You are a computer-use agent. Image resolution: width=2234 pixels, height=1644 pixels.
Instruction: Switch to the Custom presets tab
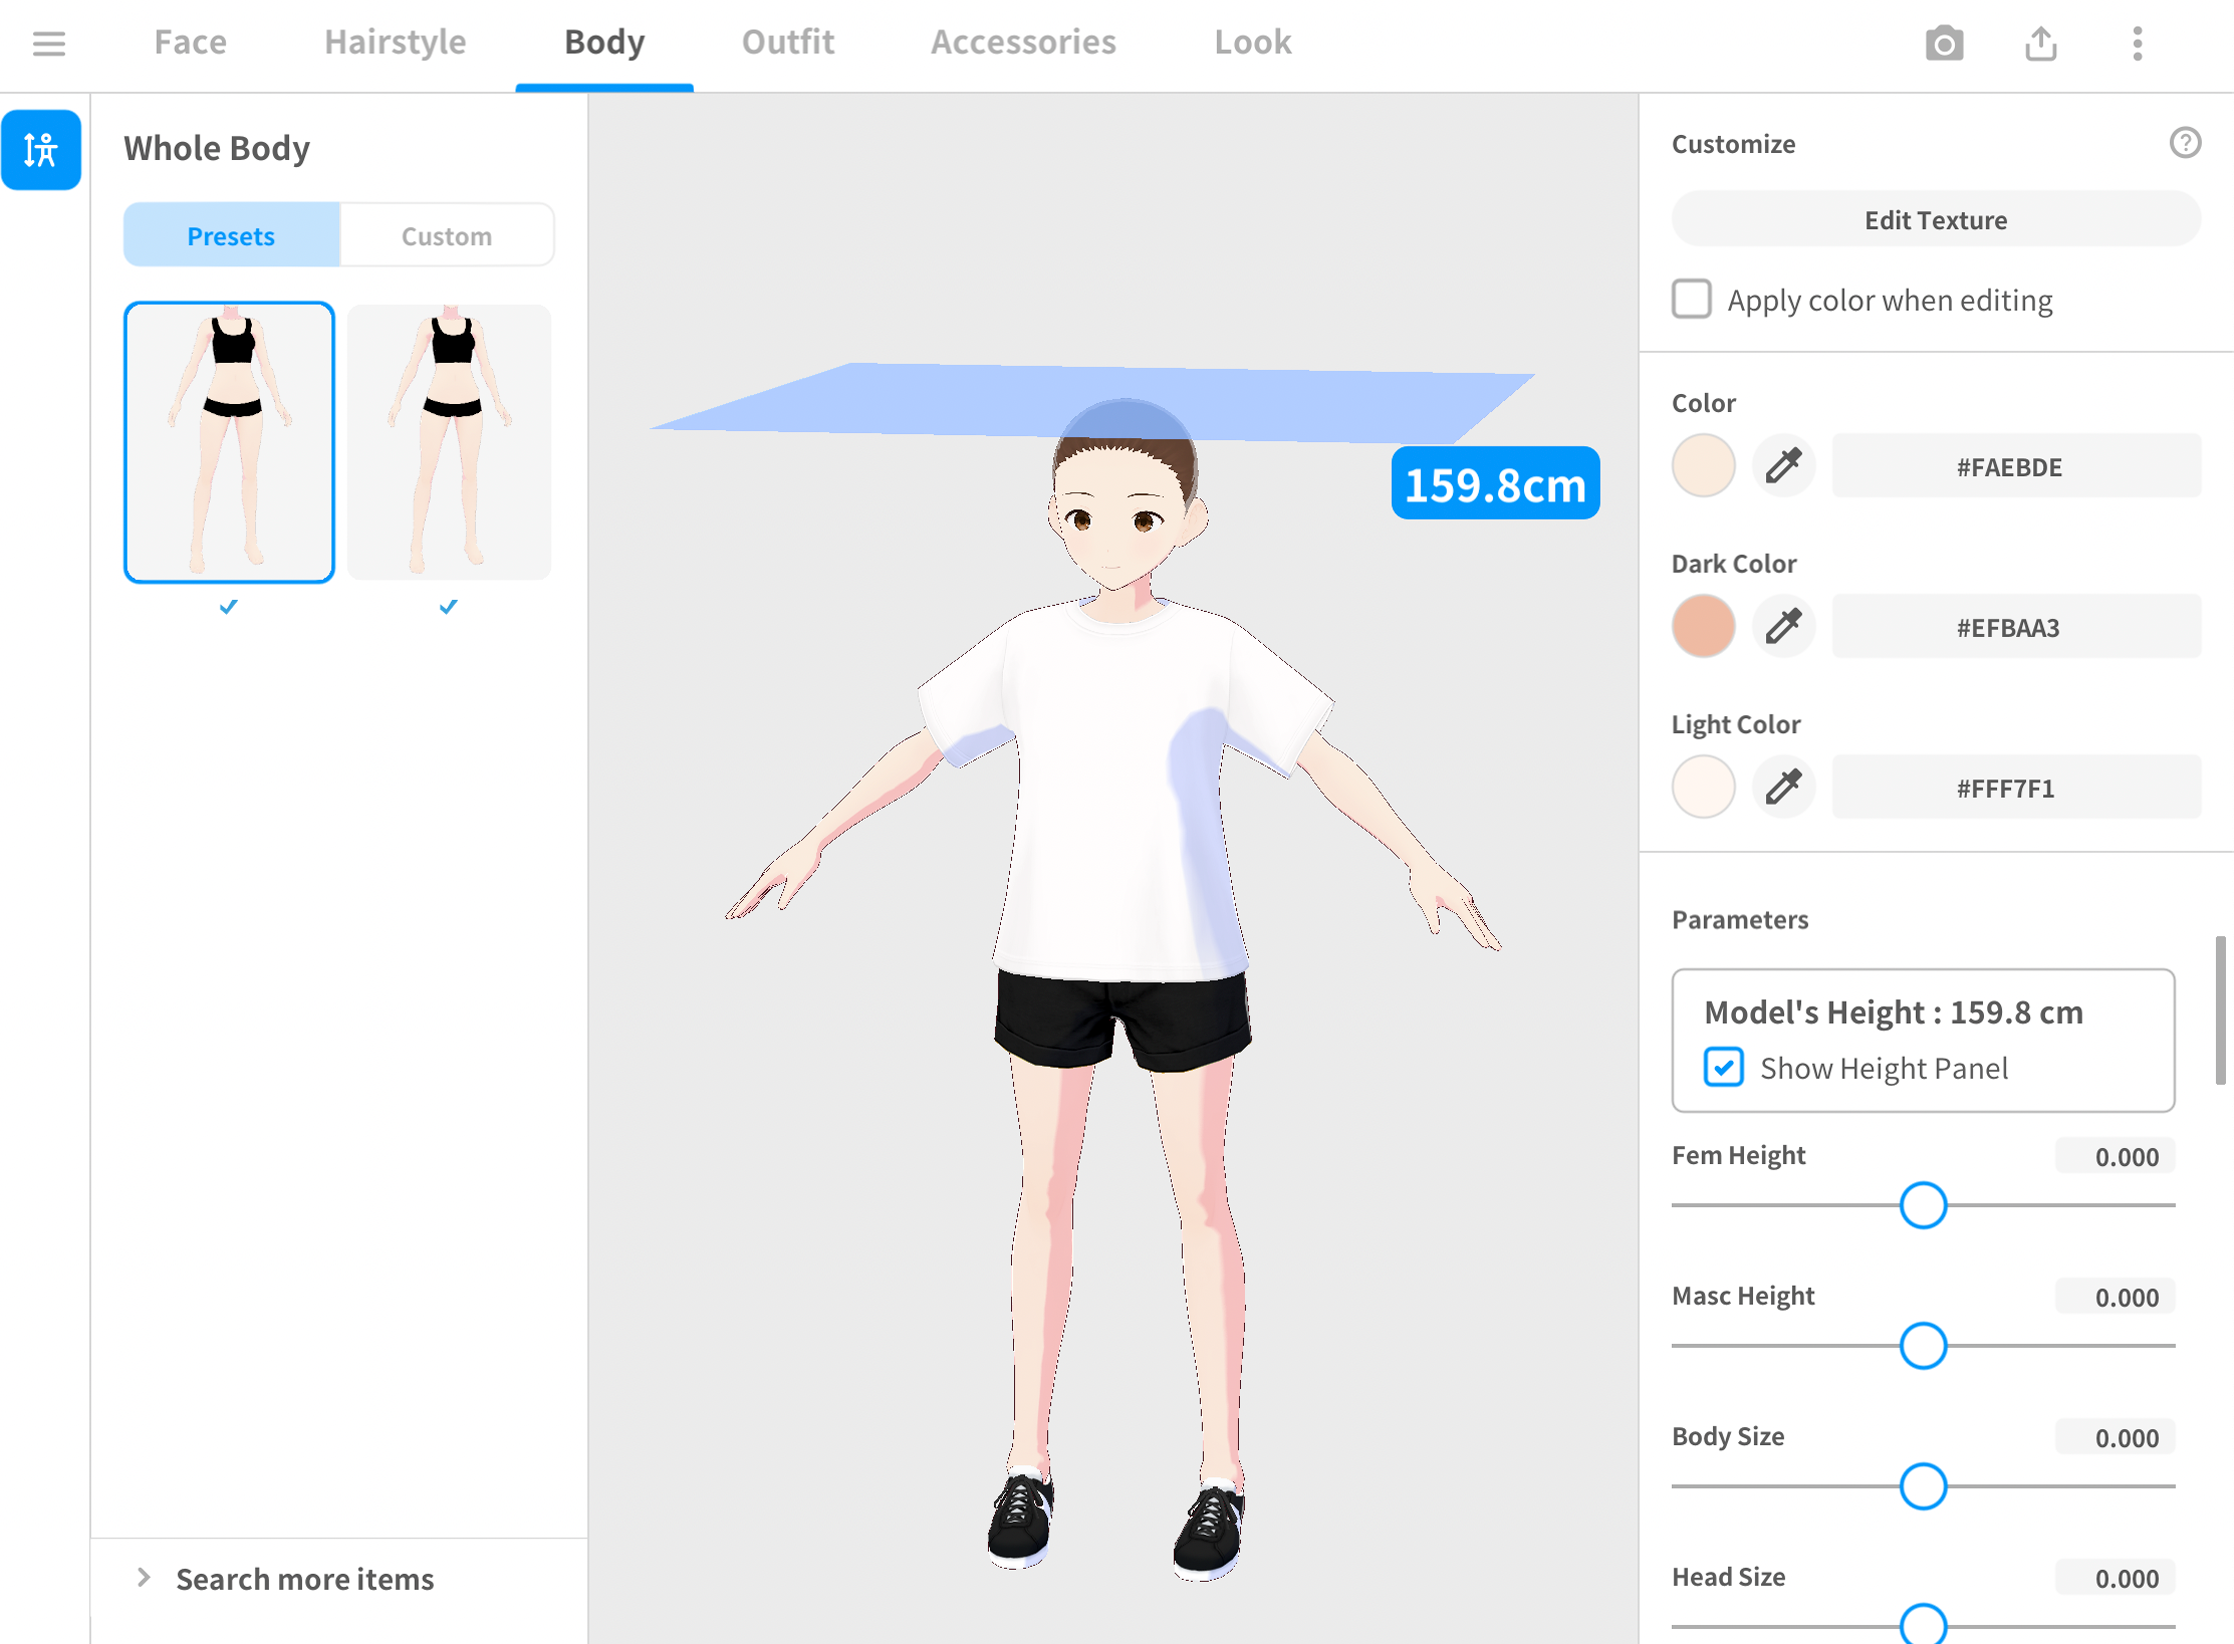[446, 235]
